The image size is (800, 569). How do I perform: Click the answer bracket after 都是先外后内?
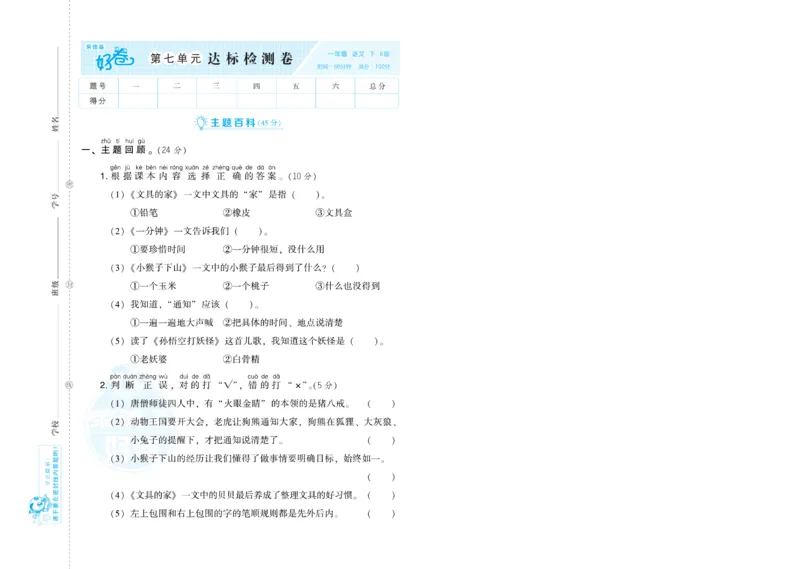(381, 514)
